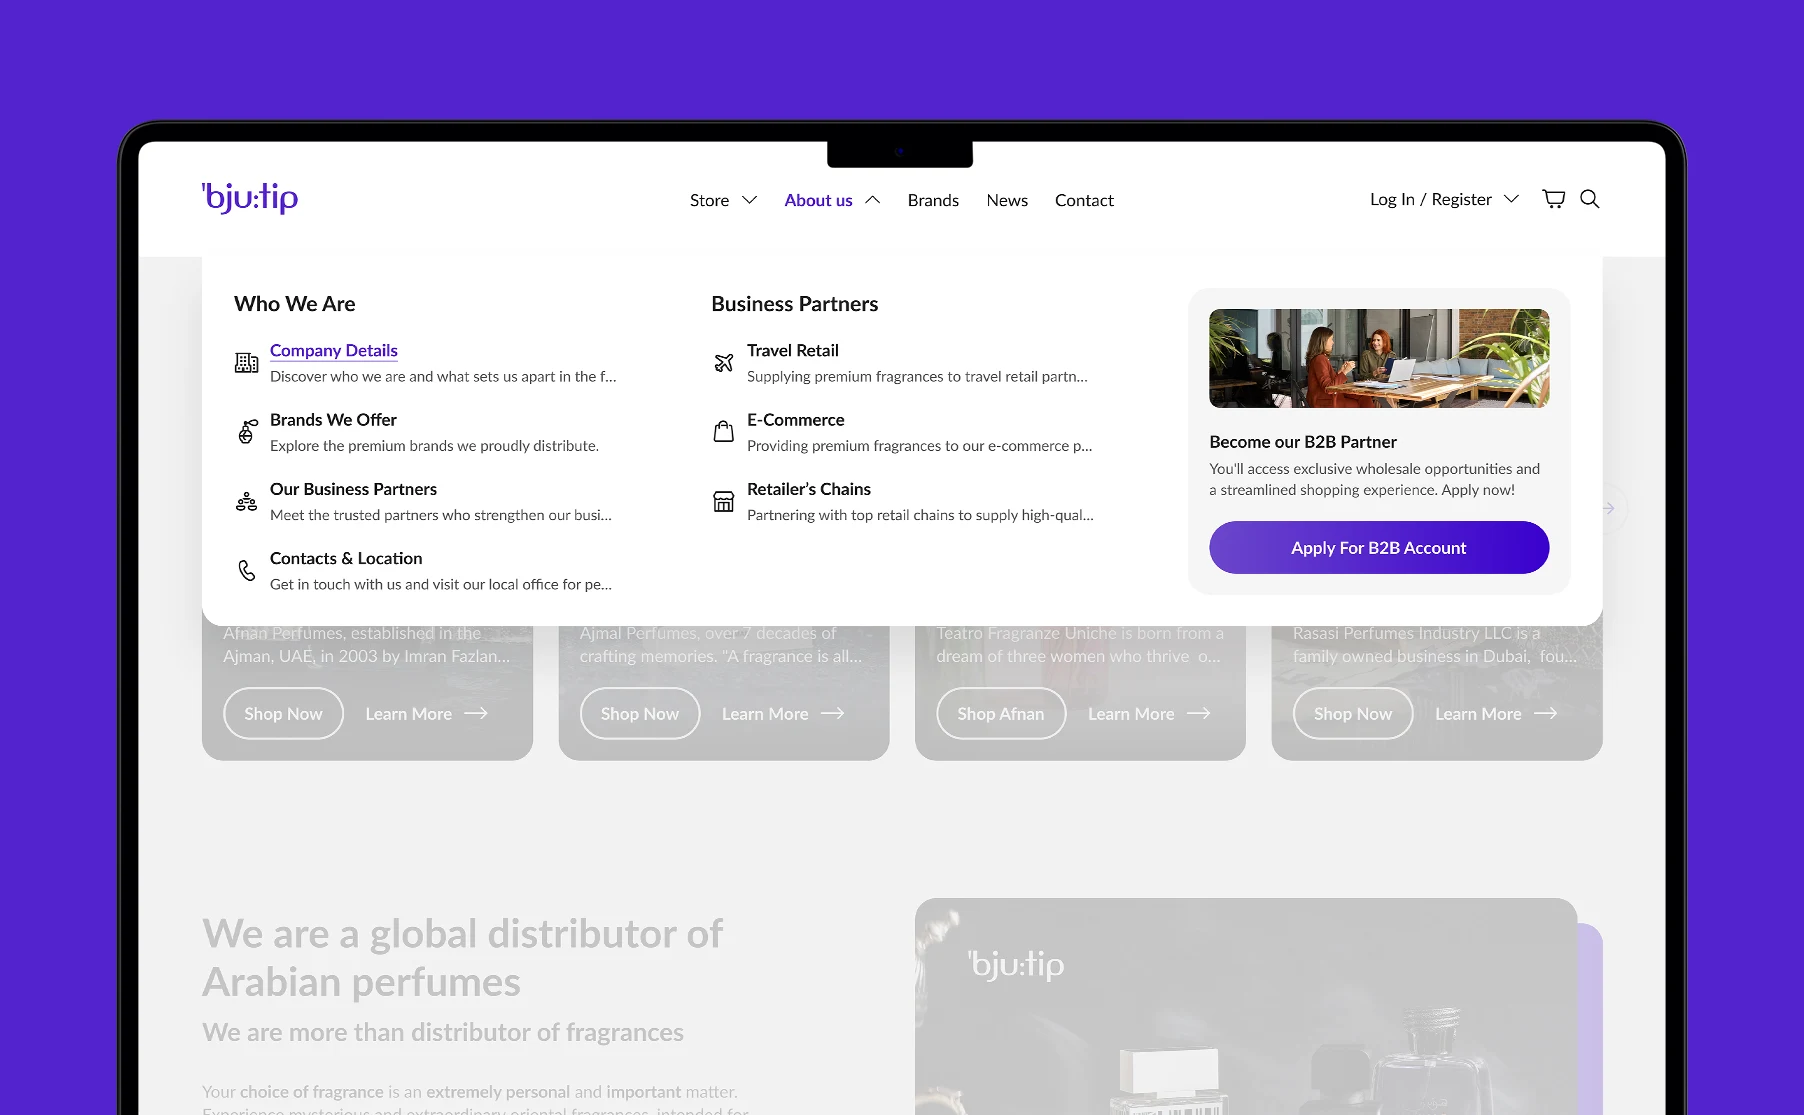
Task: Open Brands We Offer link
Action: 333,420
